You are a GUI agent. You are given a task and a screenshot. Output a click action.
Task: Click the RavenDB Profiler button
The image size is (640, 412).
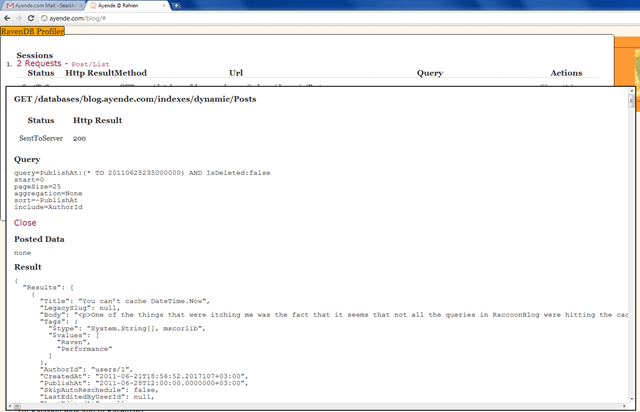tap(32, 31)
